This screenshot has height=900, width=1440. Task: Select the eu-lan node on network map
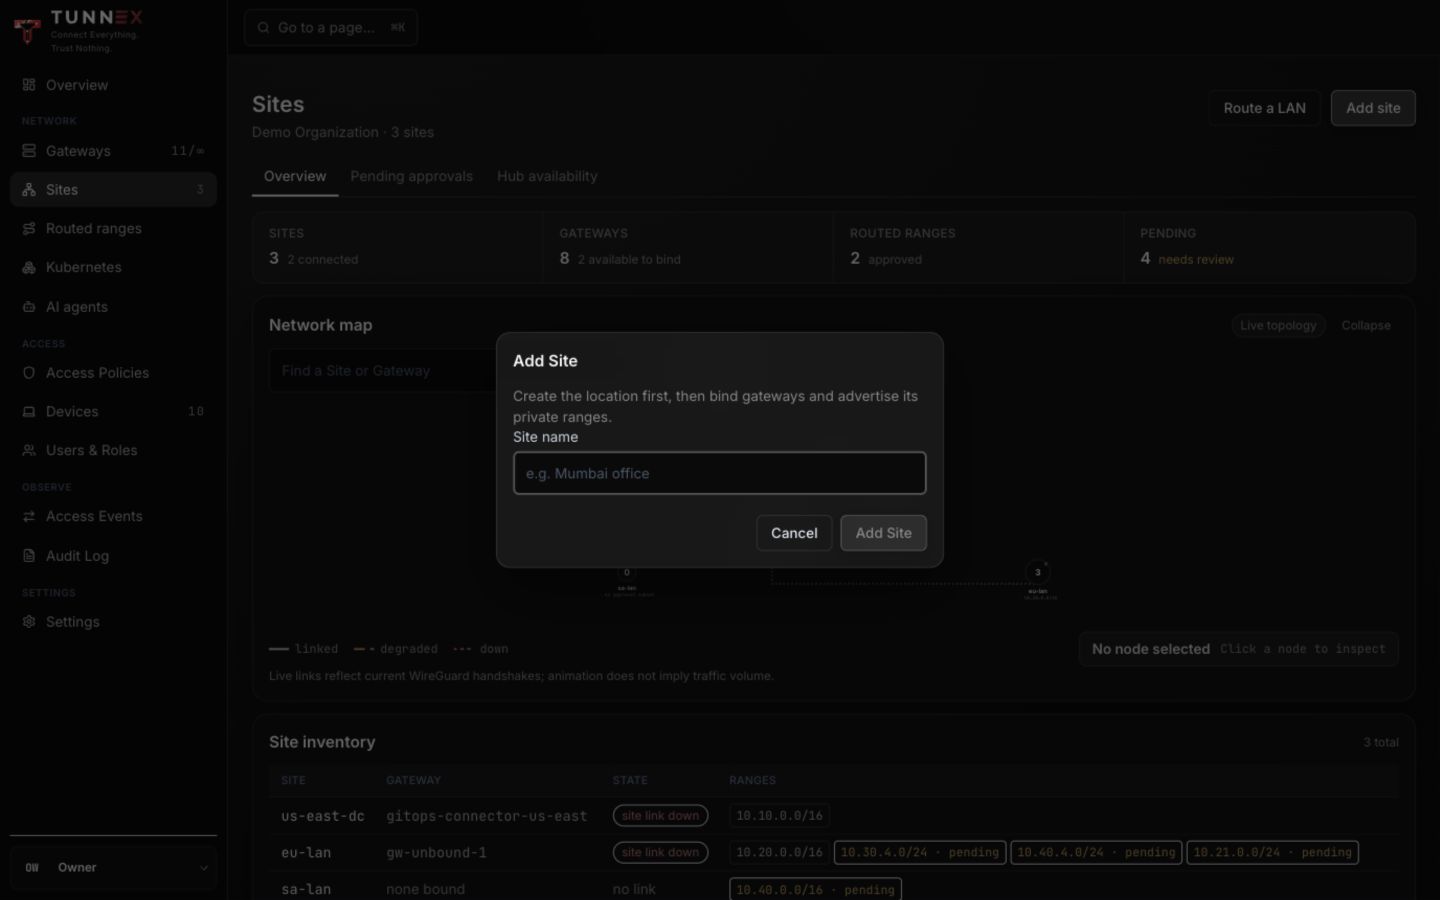[1038, 572]
